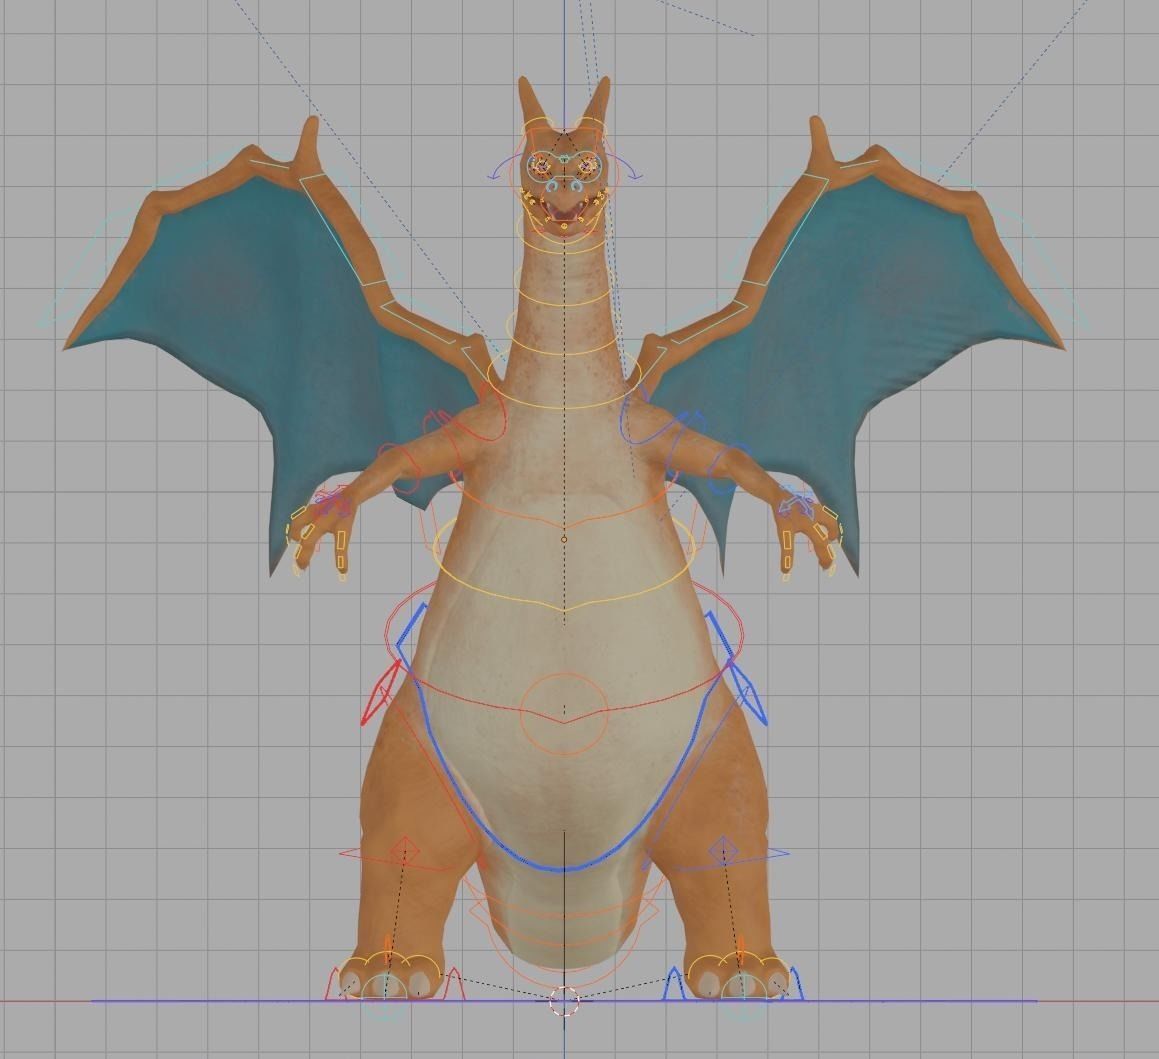This screenshot has width=1159, height=1059.
Task: Select the blue spike heel control by foot
Action: click(672, 984)
